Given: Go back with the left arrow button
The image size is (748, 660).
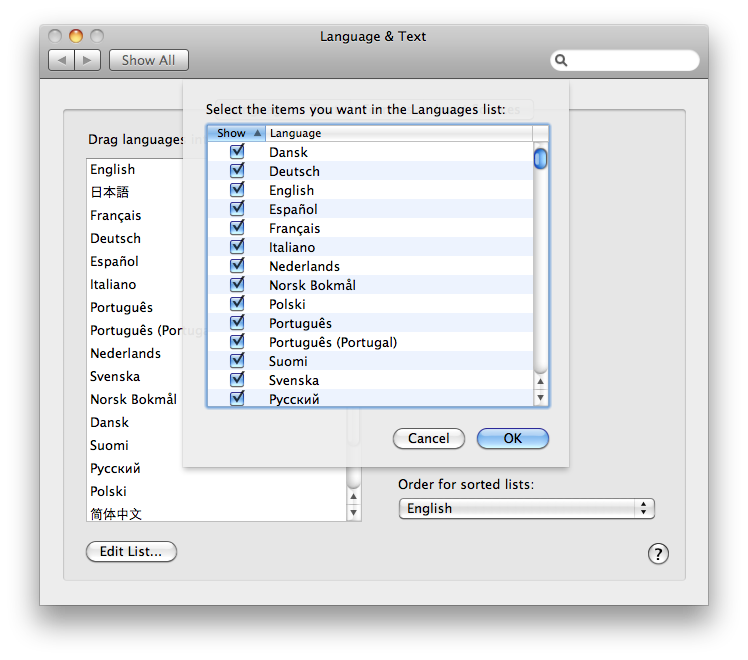Looking at the screenshot, I should tap(62, 60).
